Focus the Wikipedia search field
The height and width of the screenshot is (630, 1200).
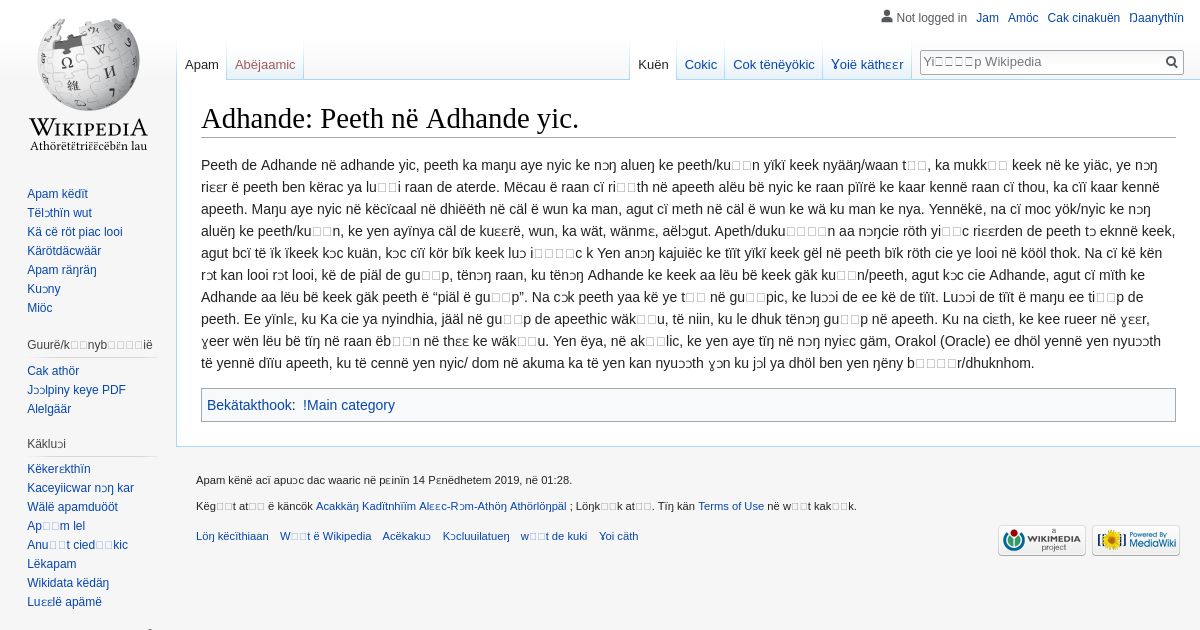[x=1041, y=62]
